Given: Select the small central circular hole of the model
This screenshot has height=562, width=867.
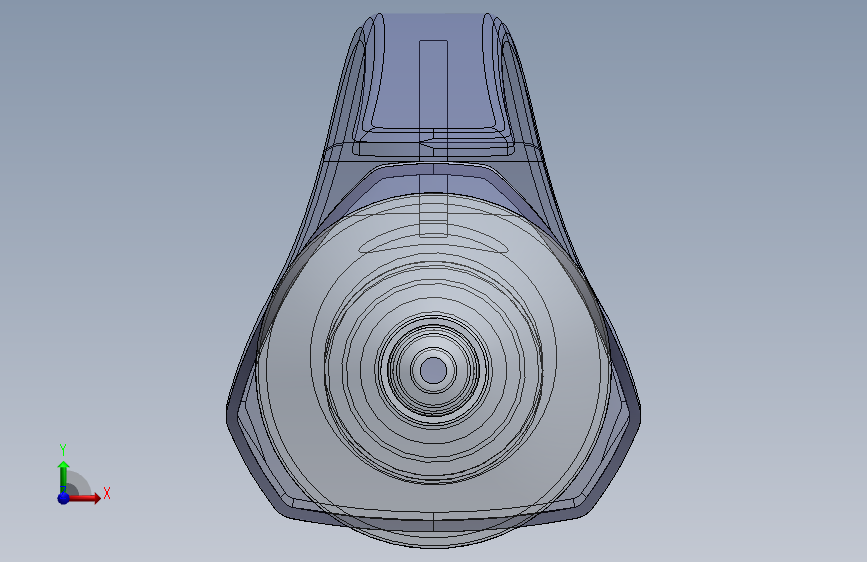Looking at the screenshot, I should point(434,370).
